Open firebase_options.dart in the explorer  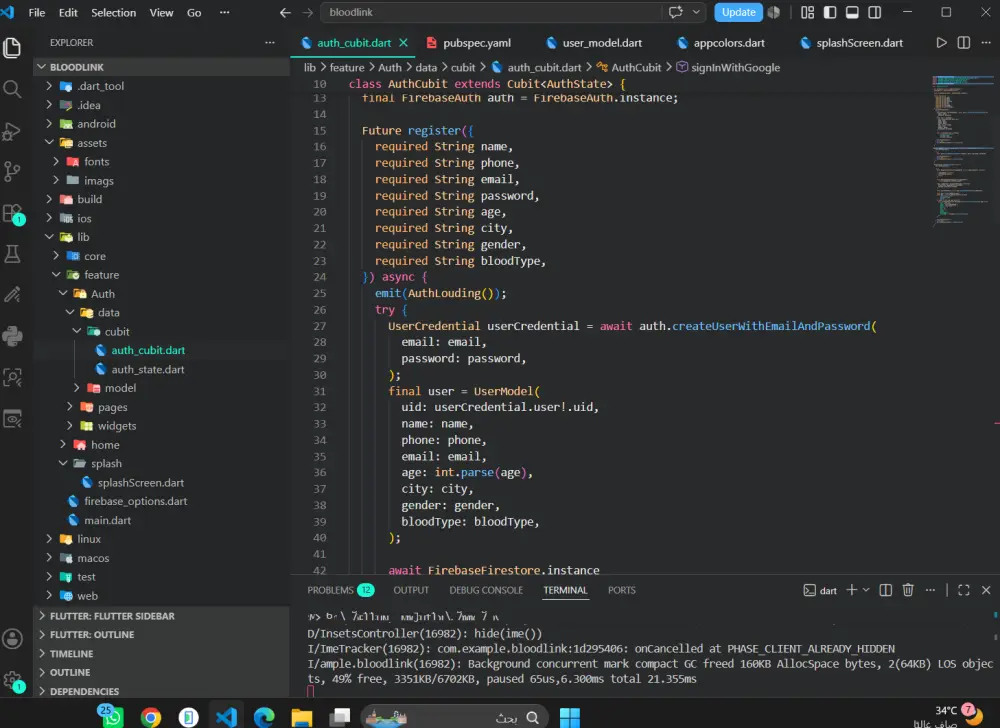tap(135, 501)
